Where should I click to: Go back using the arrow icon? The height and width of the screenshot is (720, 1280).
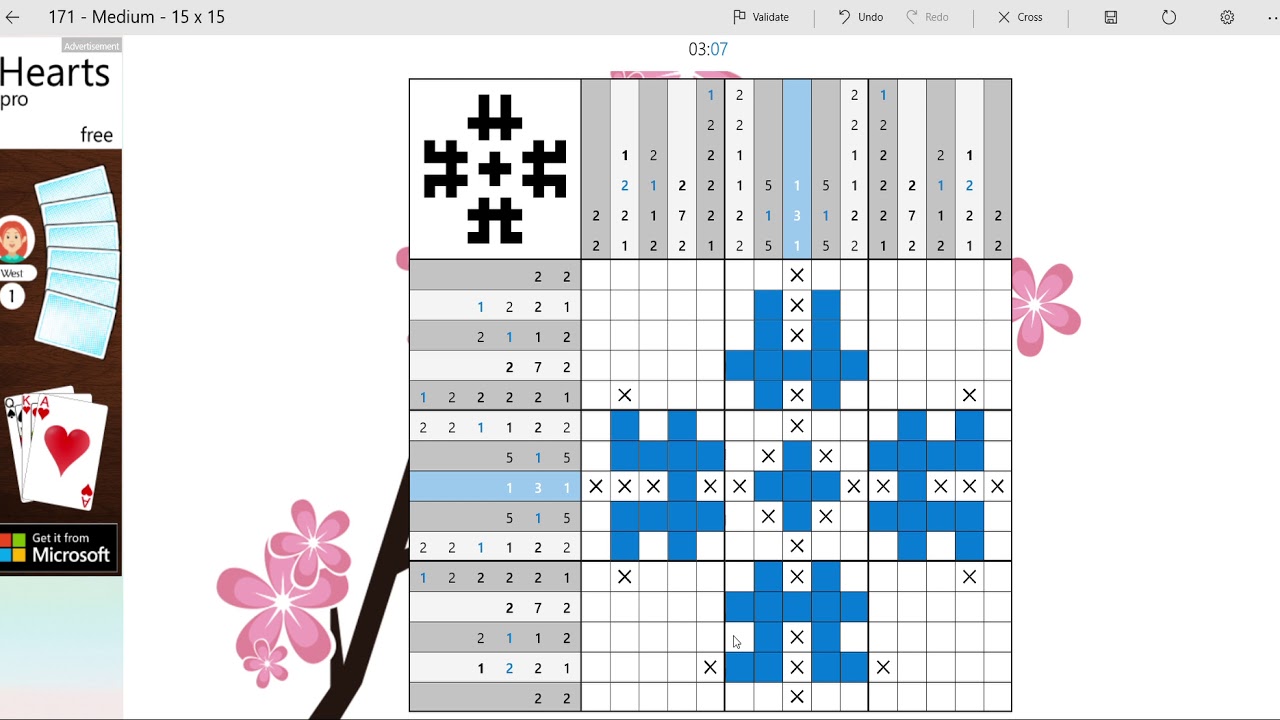click(x=13, y=17)
